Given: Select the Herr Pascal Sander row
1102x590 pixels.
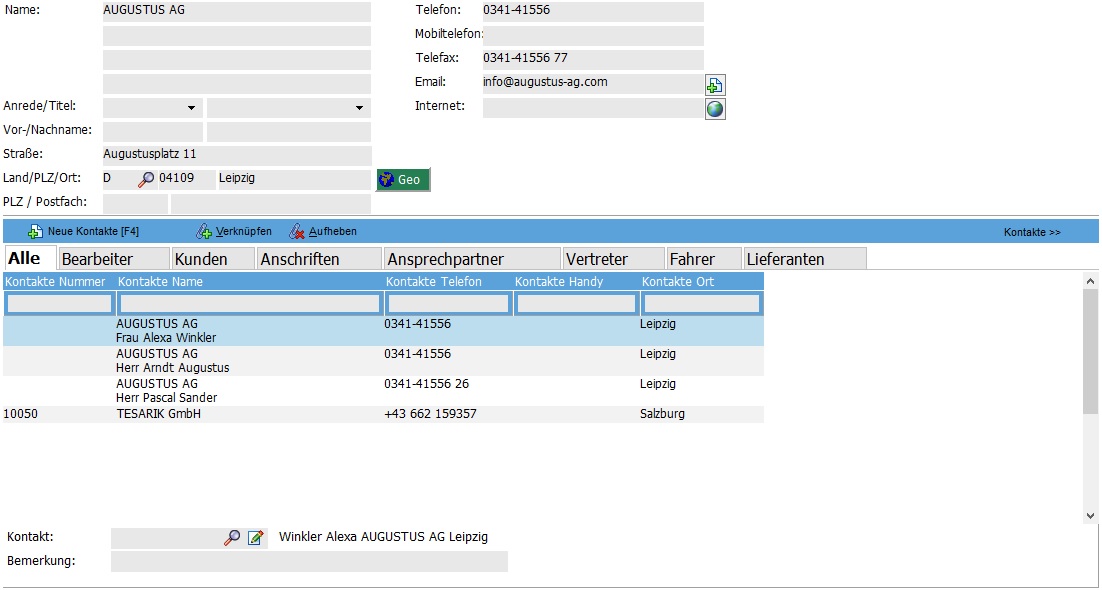Looking at the screenshot, I should [x=384, y=391].
